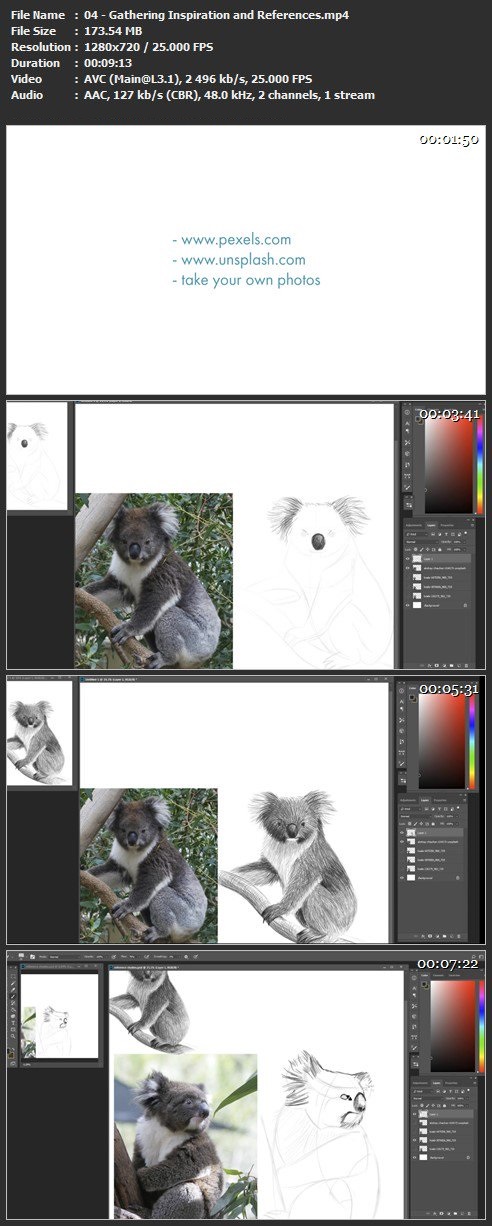The image size is (492, 1226).
Task: Open the Normal blend mode dropdown, 00:03:41 frame
Action: click(x=422, y=542)
